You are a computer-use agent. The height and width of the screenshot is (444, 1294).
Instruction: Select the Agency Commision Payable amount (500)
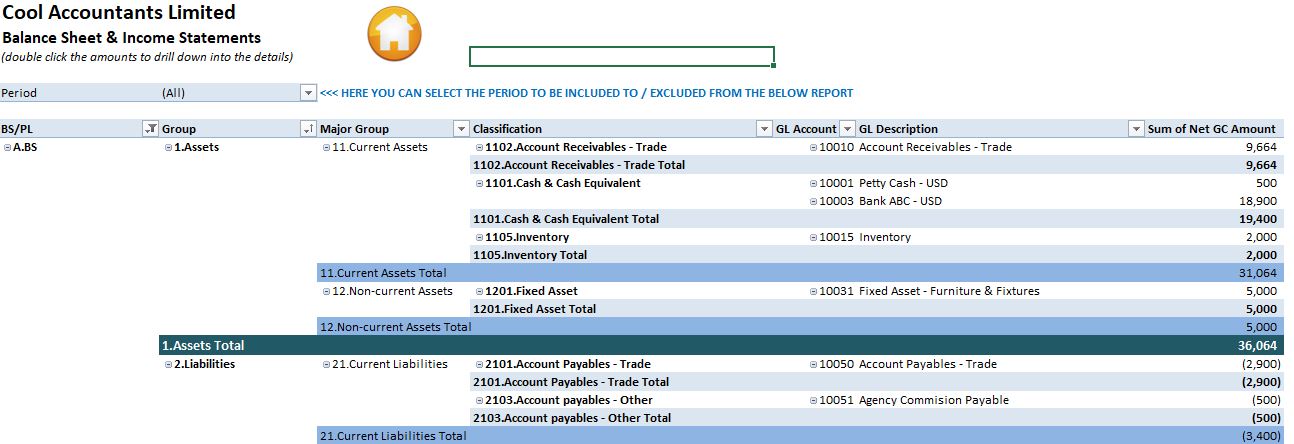(x=1264, y=400)
